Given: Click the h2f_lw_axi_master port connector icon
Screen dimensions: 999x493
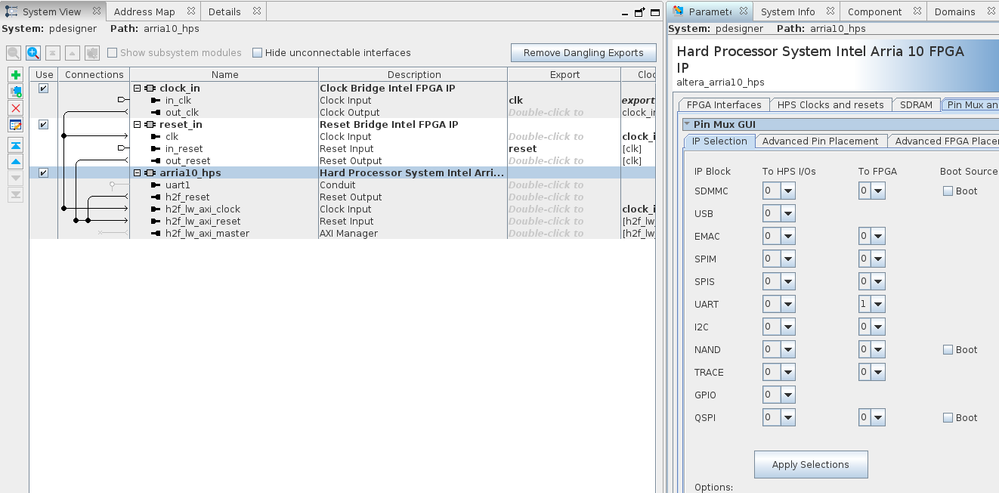Looking at the screenshot, I should [155, 234].
